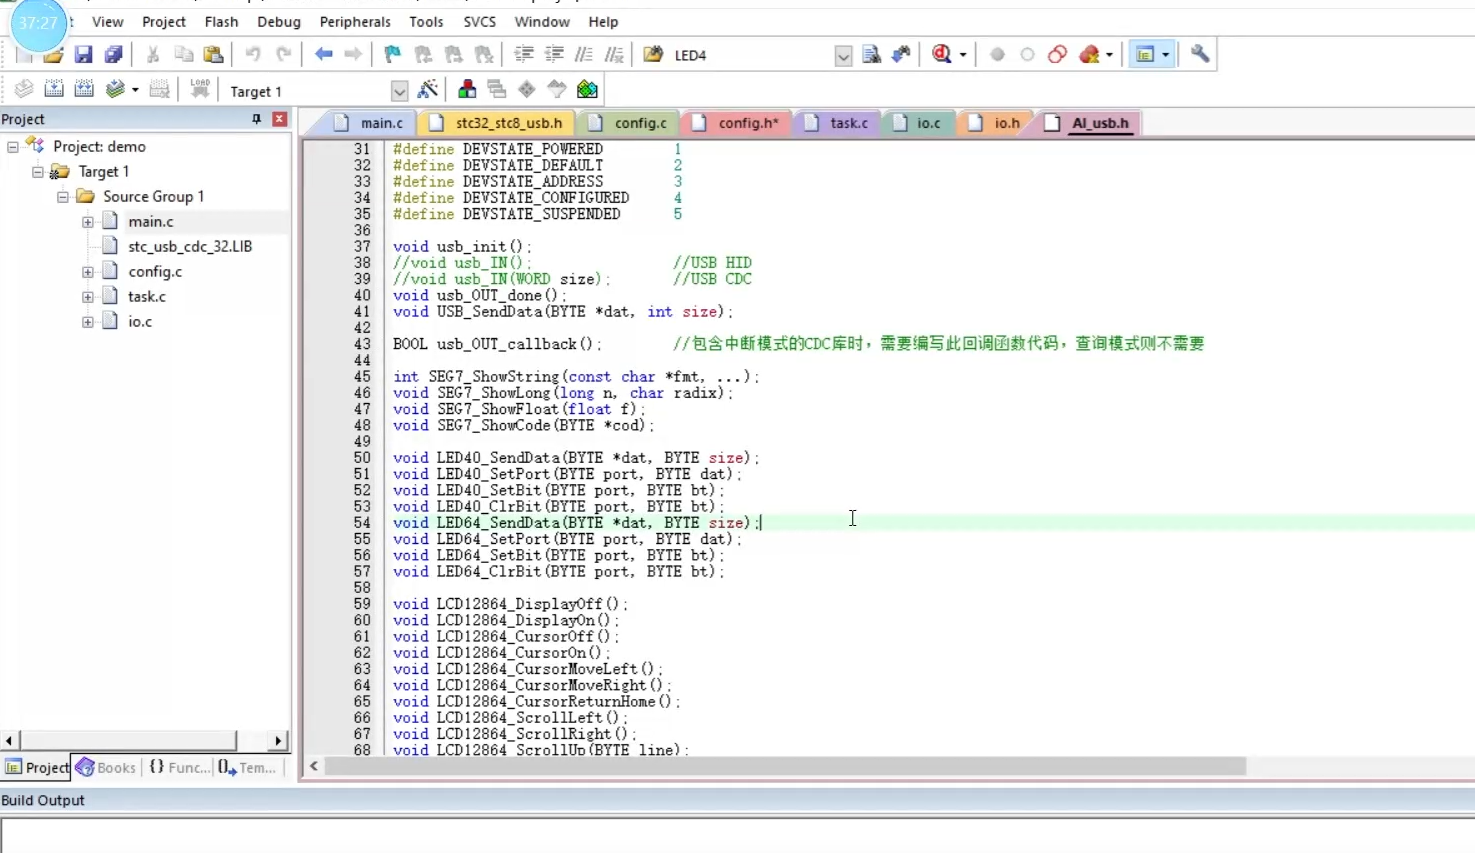Open the Flash menu
The image size is (1475, 853).
coord(221,21)
